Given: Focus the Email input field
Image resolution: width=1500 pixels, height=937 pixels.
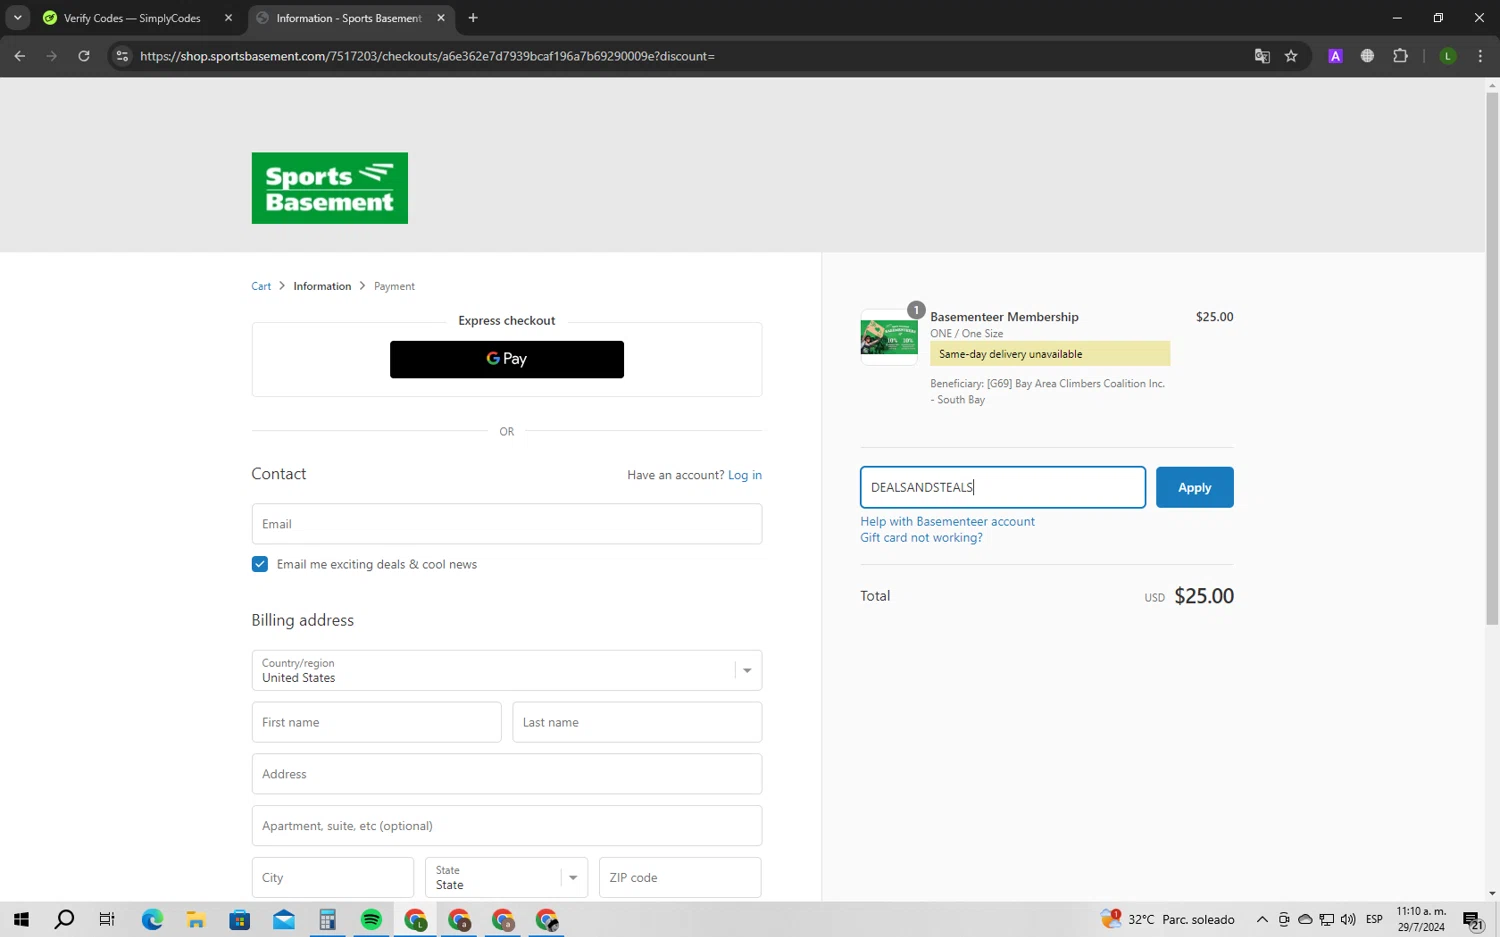Looking at the screenshot, I should [x=507, y=524].
